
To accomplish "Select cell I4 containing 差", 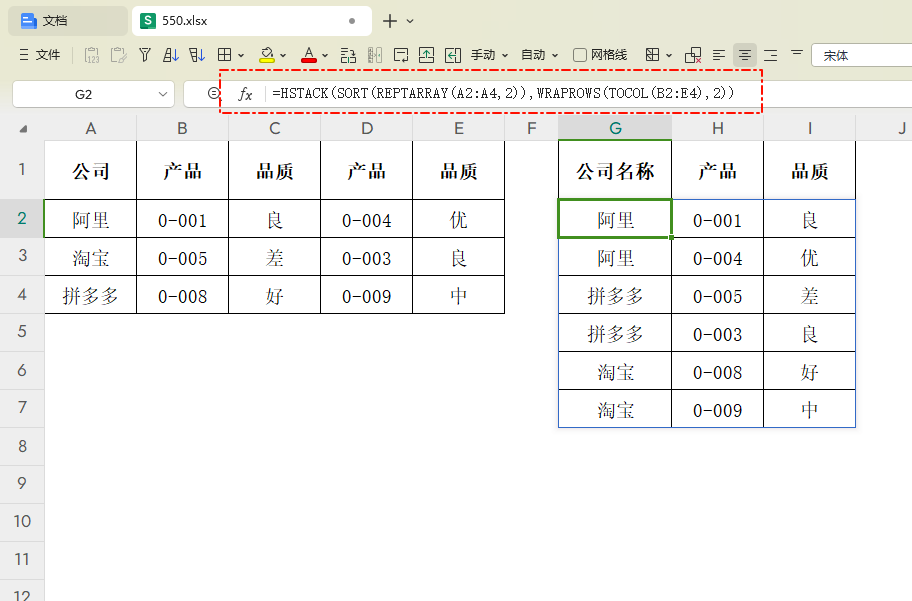I will click(x=810, y=295).
